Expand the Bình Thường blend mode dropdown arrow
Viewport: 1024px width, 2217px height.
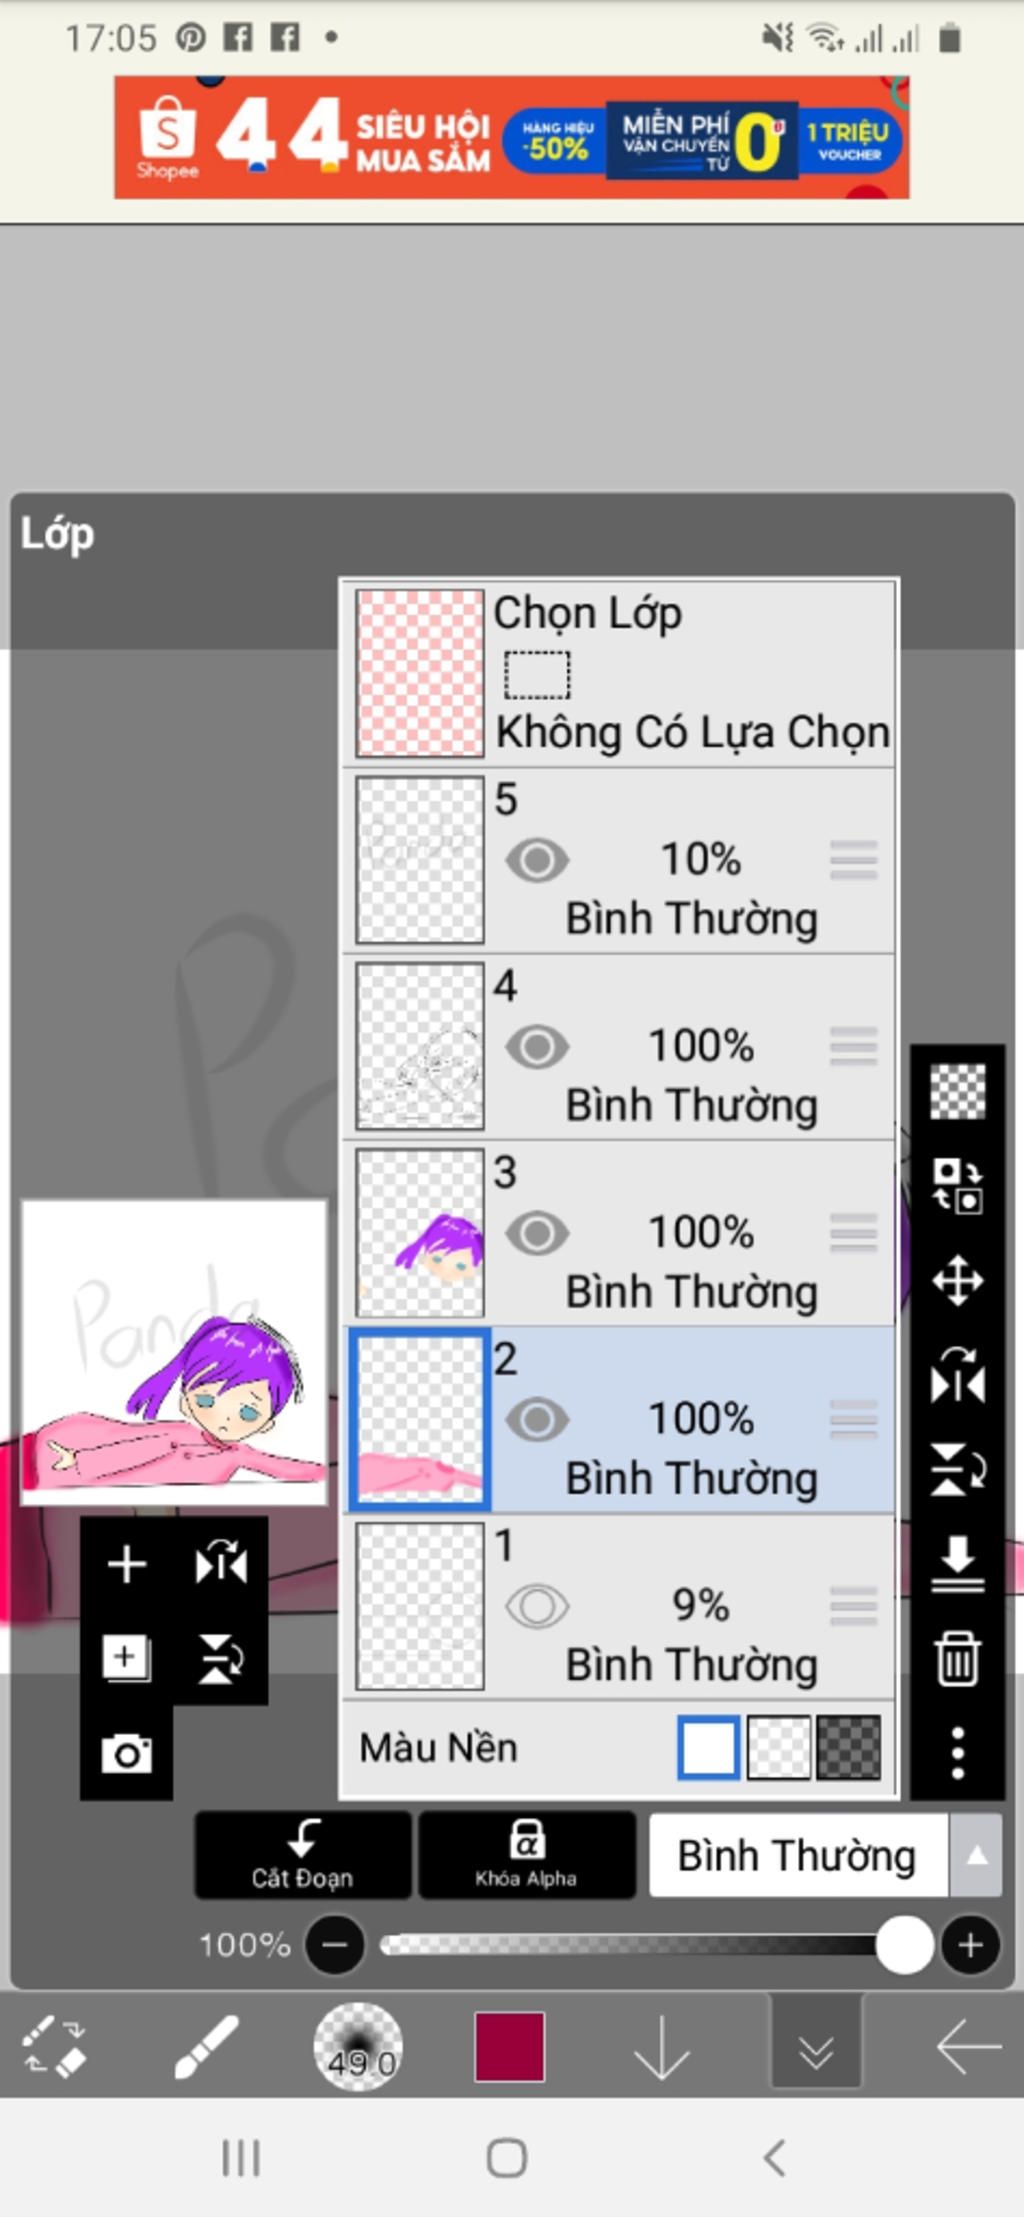pyautogui.click(x=976, y=1856)
